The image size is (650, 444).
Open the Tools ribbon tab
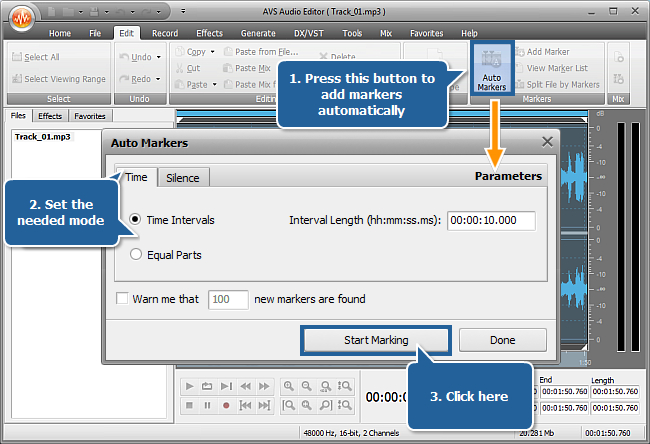(x=352, y=33)
